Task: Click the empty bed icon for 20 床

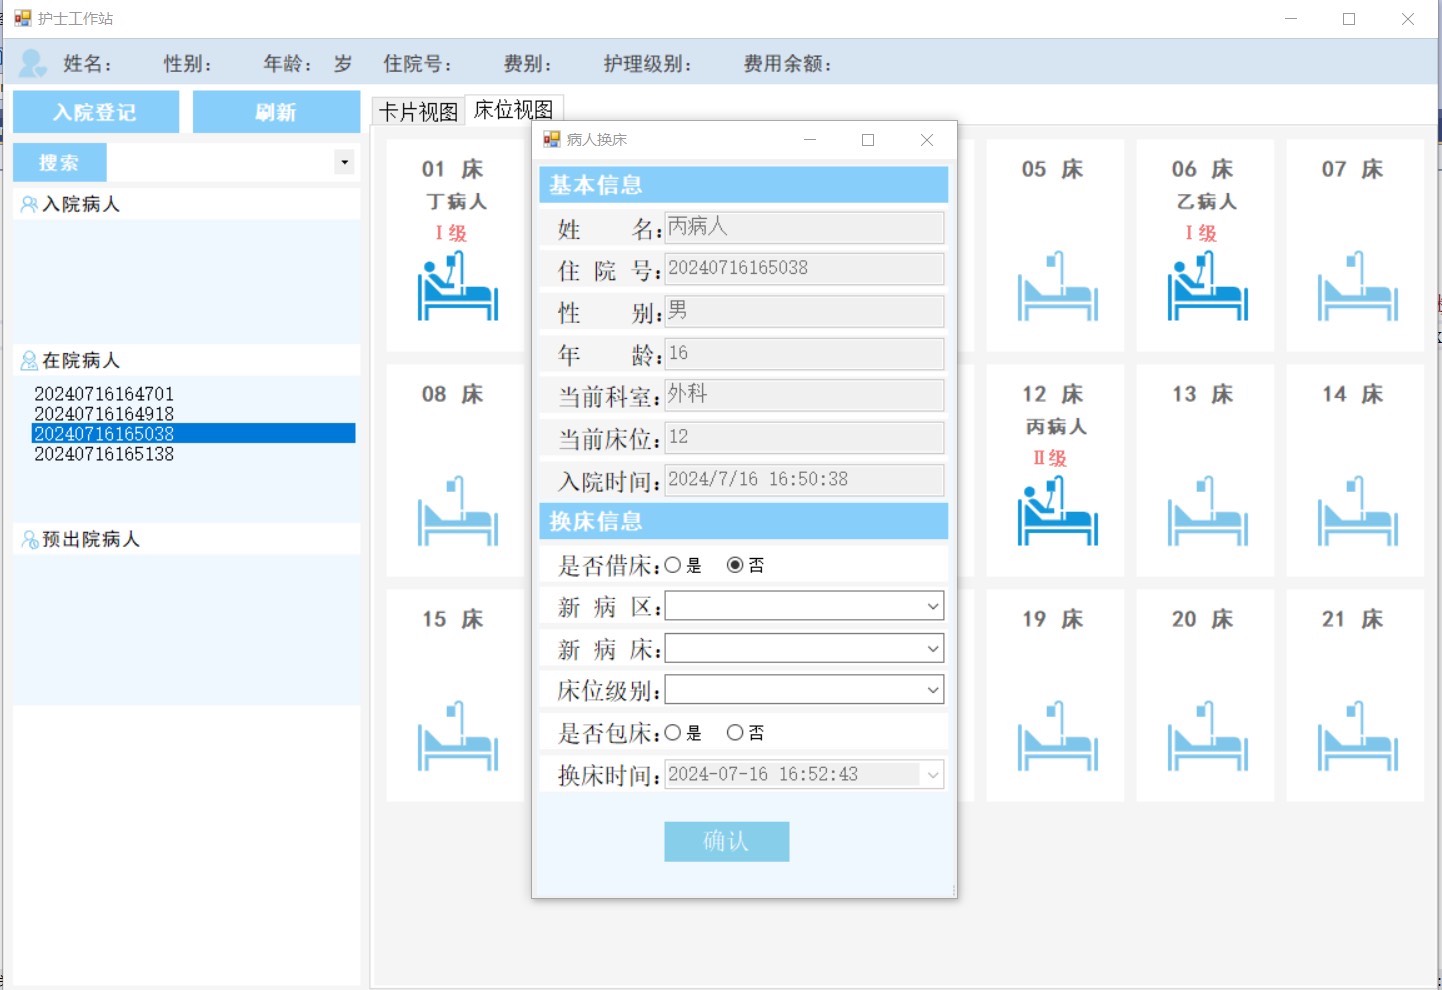Action: pyautogui.click(x=1207, y=736)
